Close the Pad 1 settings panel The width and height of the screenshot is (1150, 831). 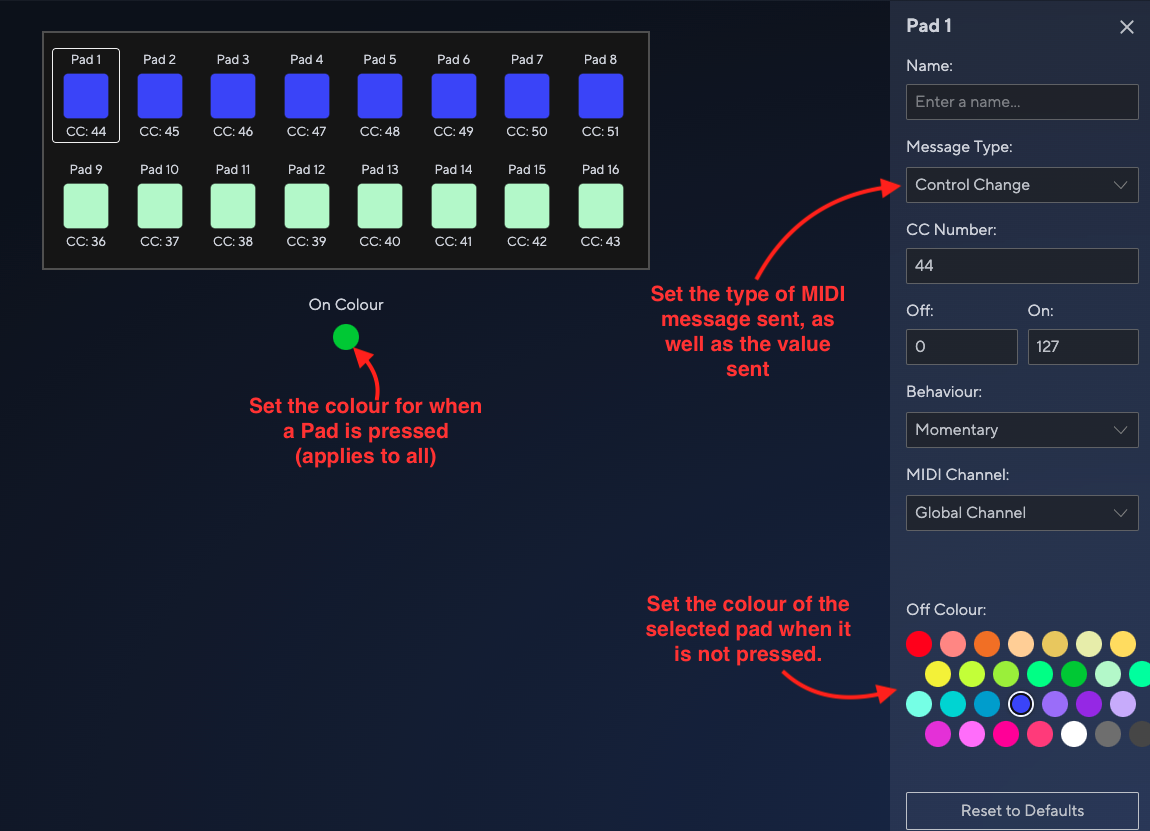[x=1127, y=27]
